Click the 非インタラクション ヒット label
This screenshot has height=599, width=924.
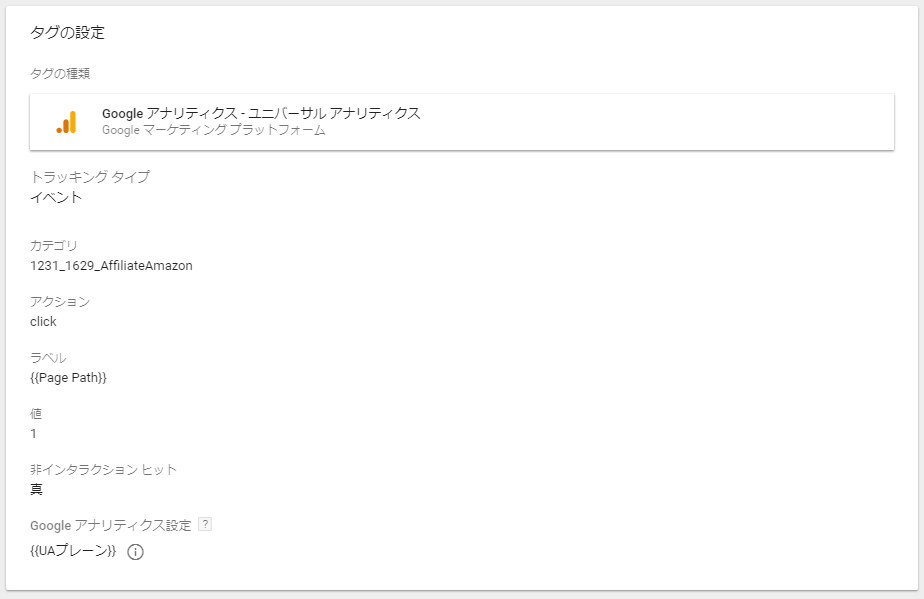click(104, 469)
